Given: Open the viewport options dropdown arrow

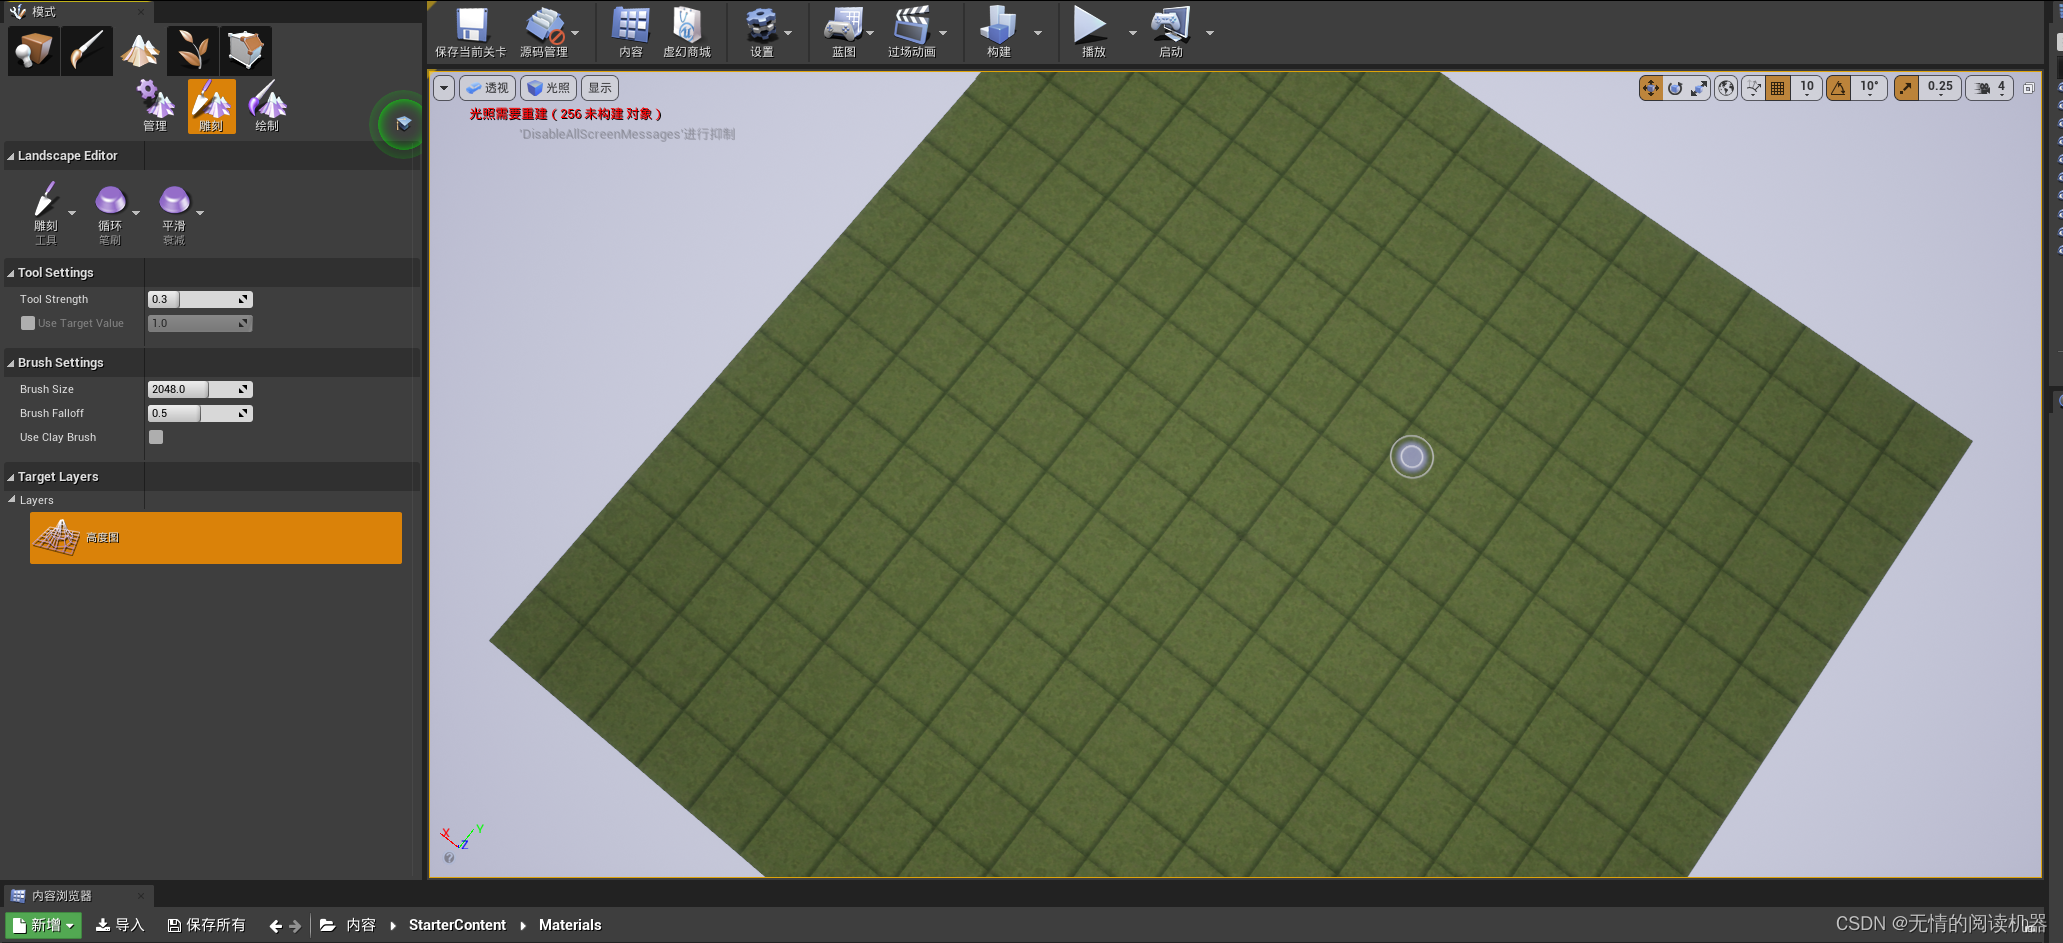Looking at the screenshot, I should click(444, 88).
